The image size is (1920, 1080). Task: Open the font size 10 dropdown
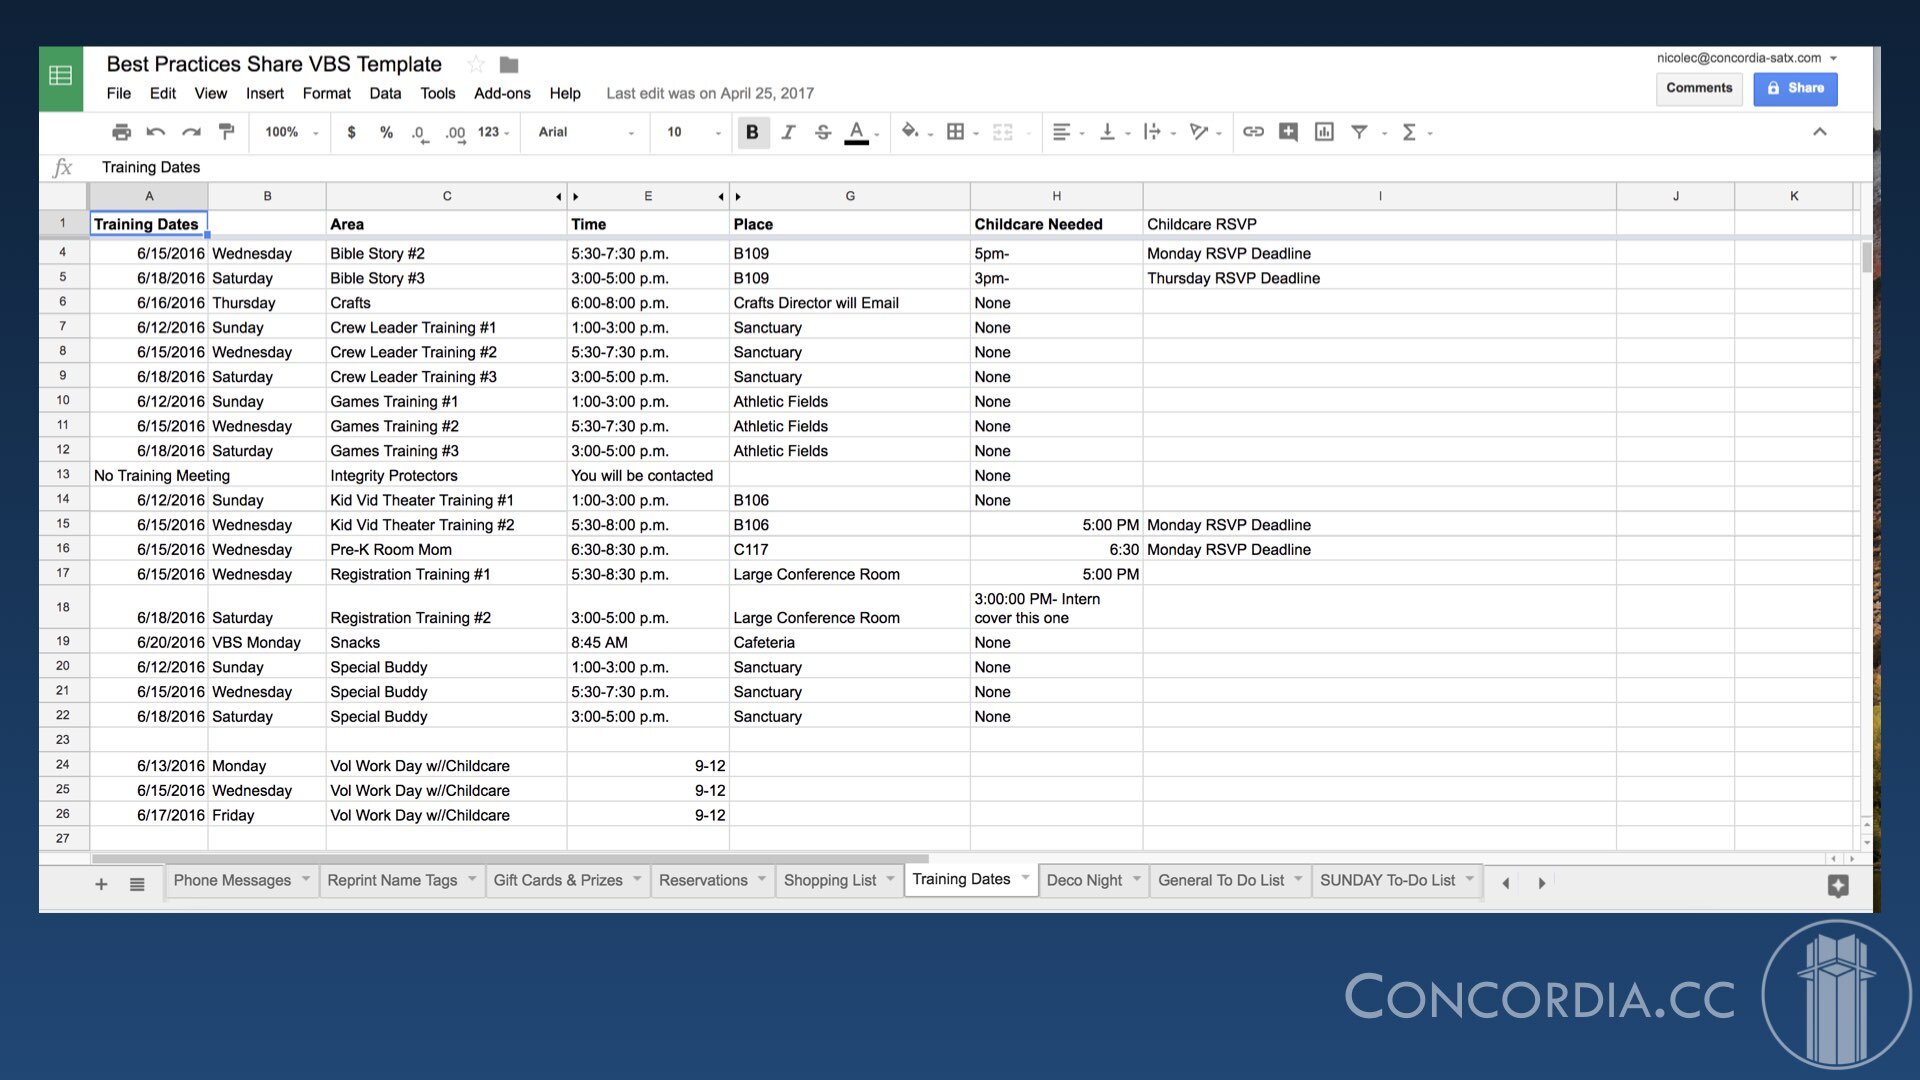[692, 132]
